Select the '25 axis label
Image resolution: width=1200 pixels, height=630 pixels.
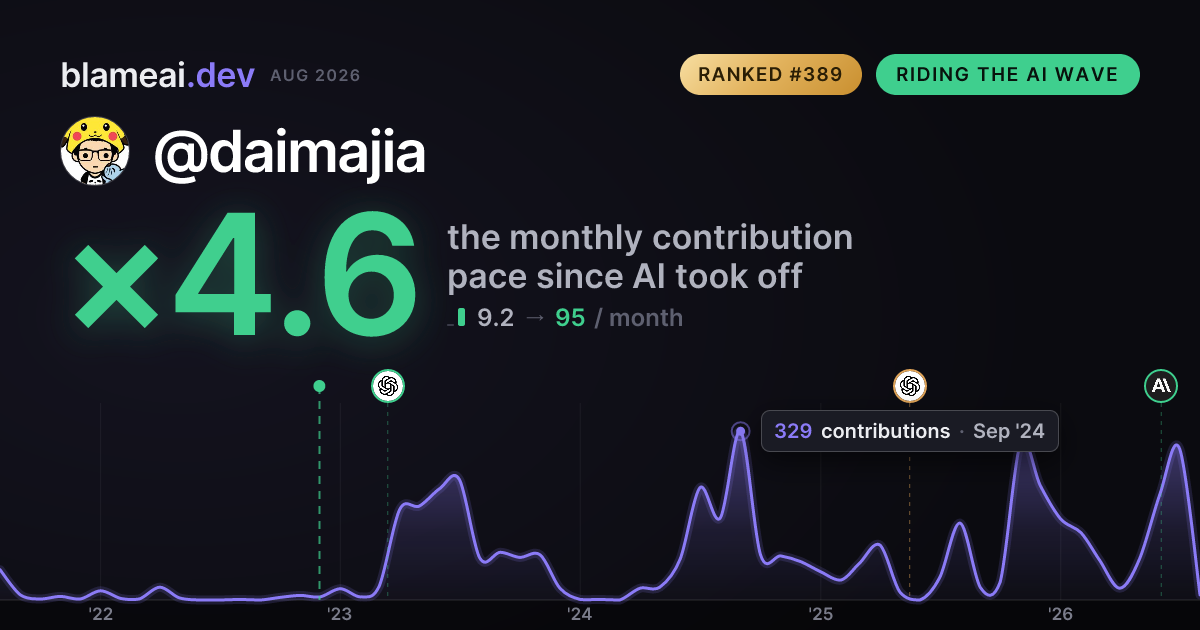[x=820, y=614]
